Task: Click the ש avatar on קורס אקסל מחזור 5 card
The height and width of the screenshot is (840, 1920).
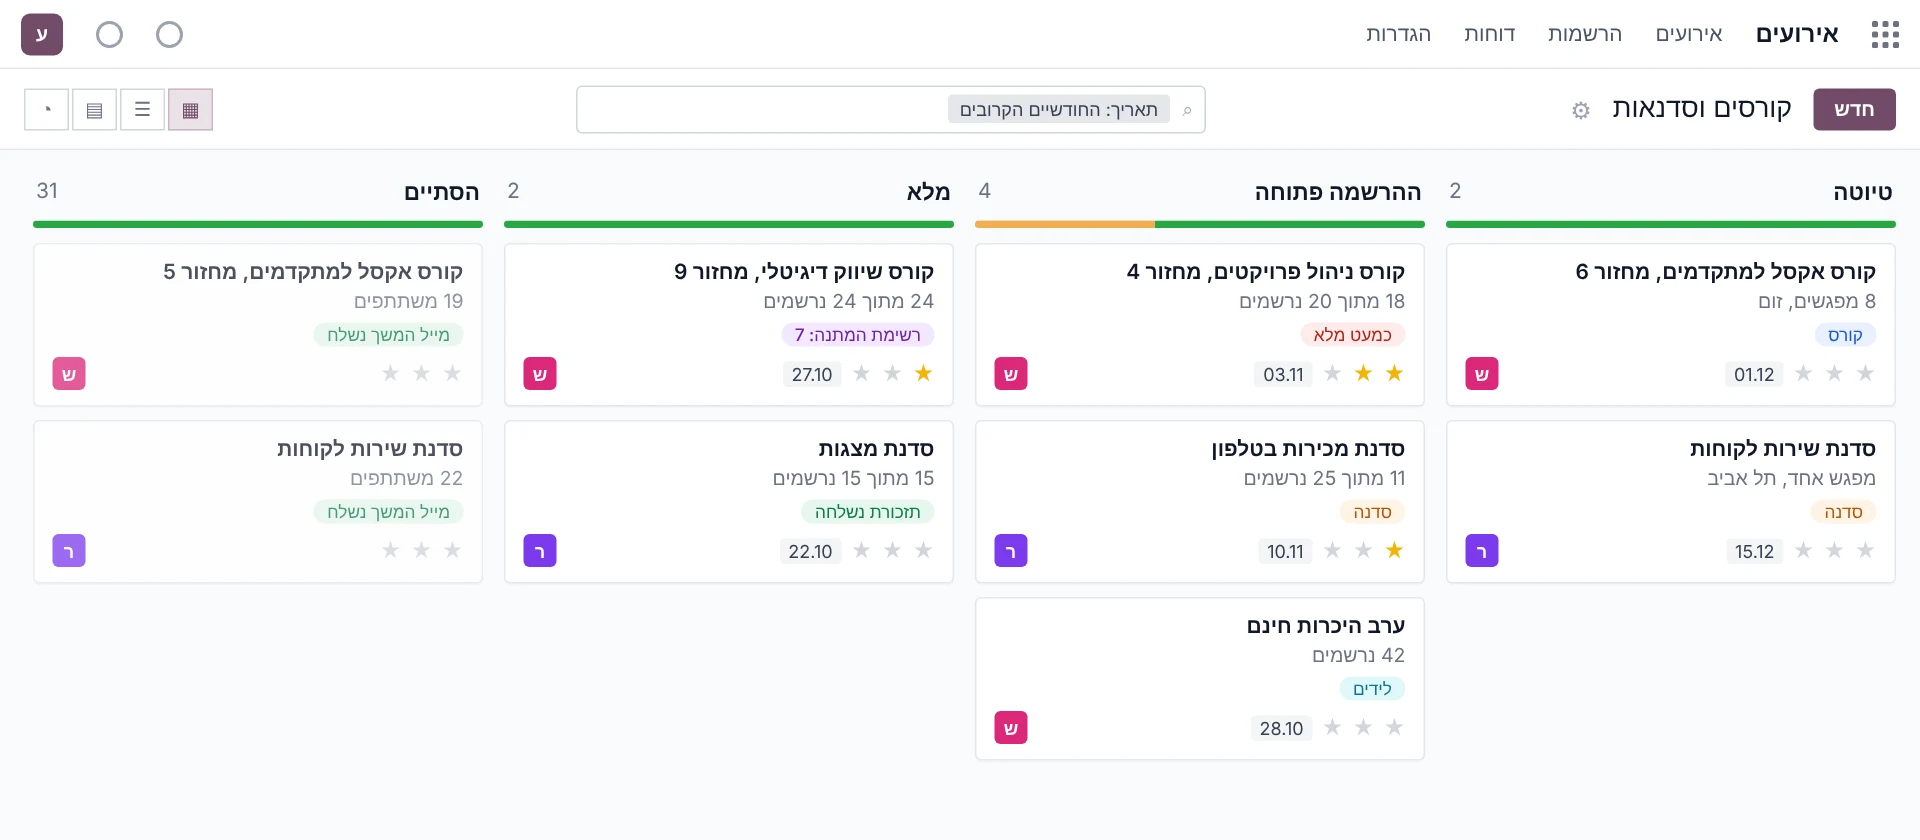Action: tap(69, 374)
